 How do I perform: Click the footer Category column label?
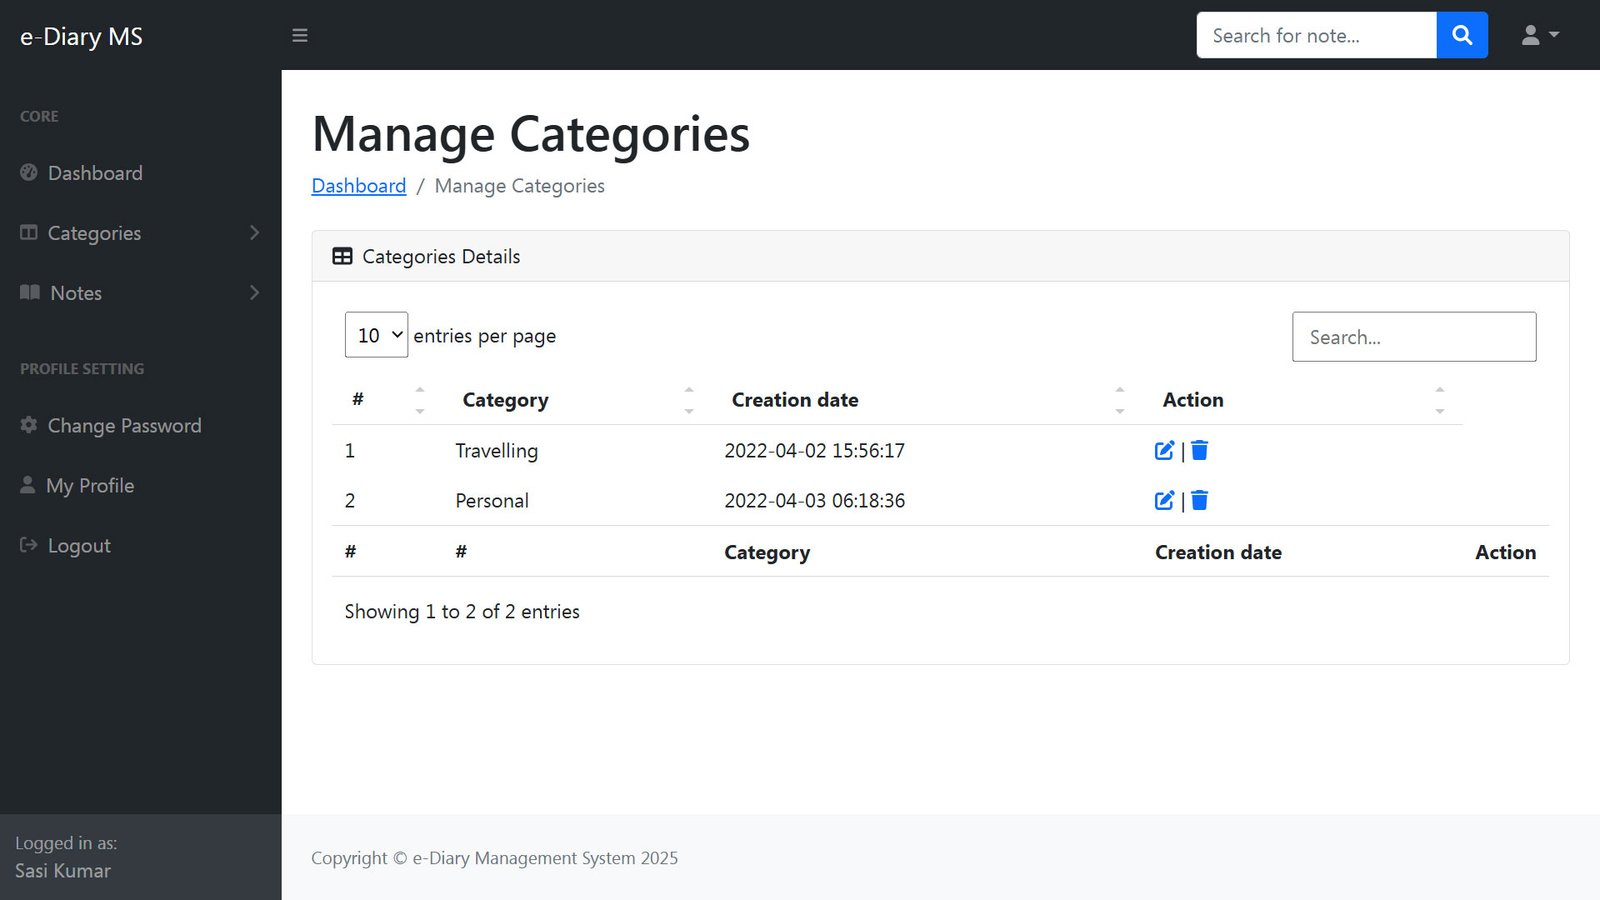[767, 552]
